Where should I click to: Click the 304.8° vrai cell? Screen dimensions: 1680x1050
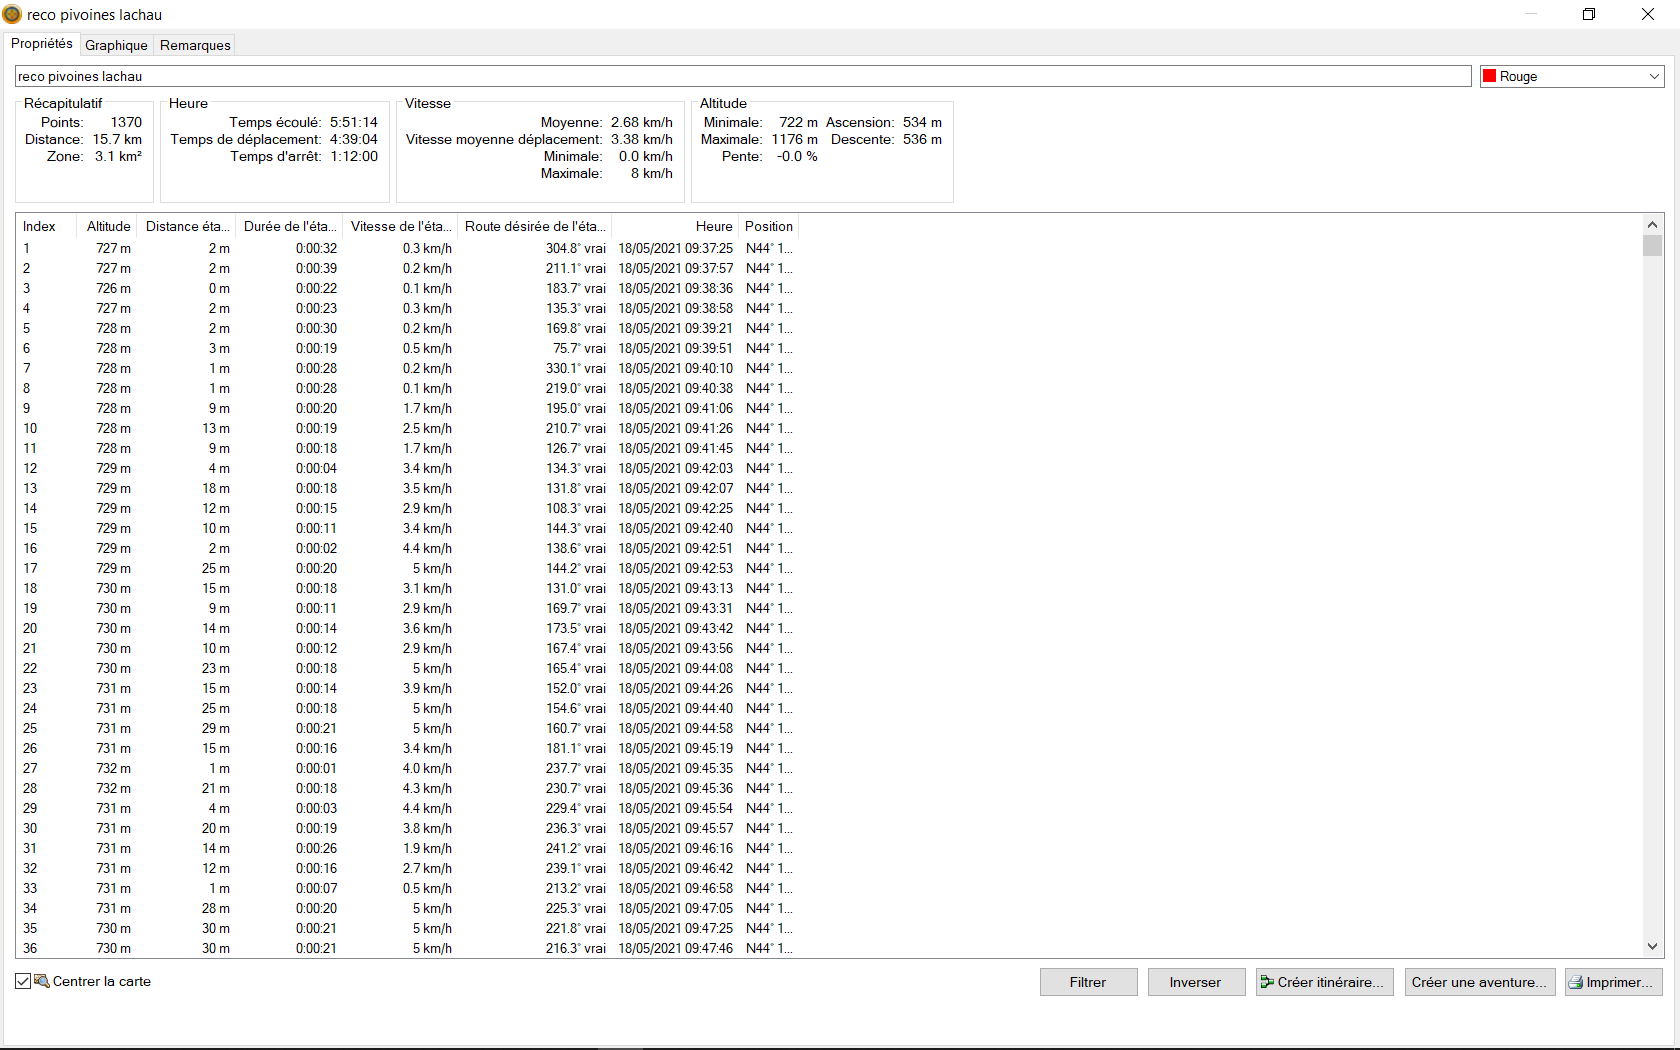[x=575, y=248]
